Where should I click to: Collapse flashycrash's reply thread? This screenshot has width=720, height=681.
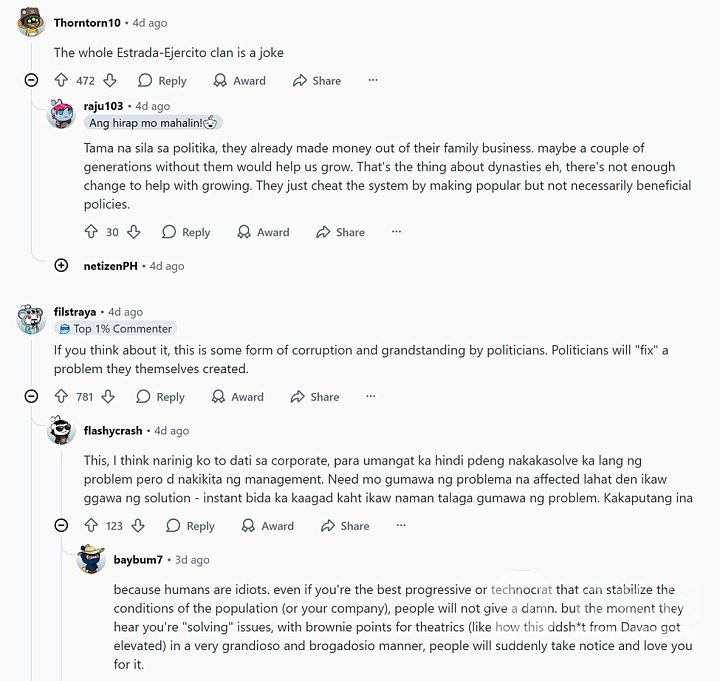click(61, 526)
